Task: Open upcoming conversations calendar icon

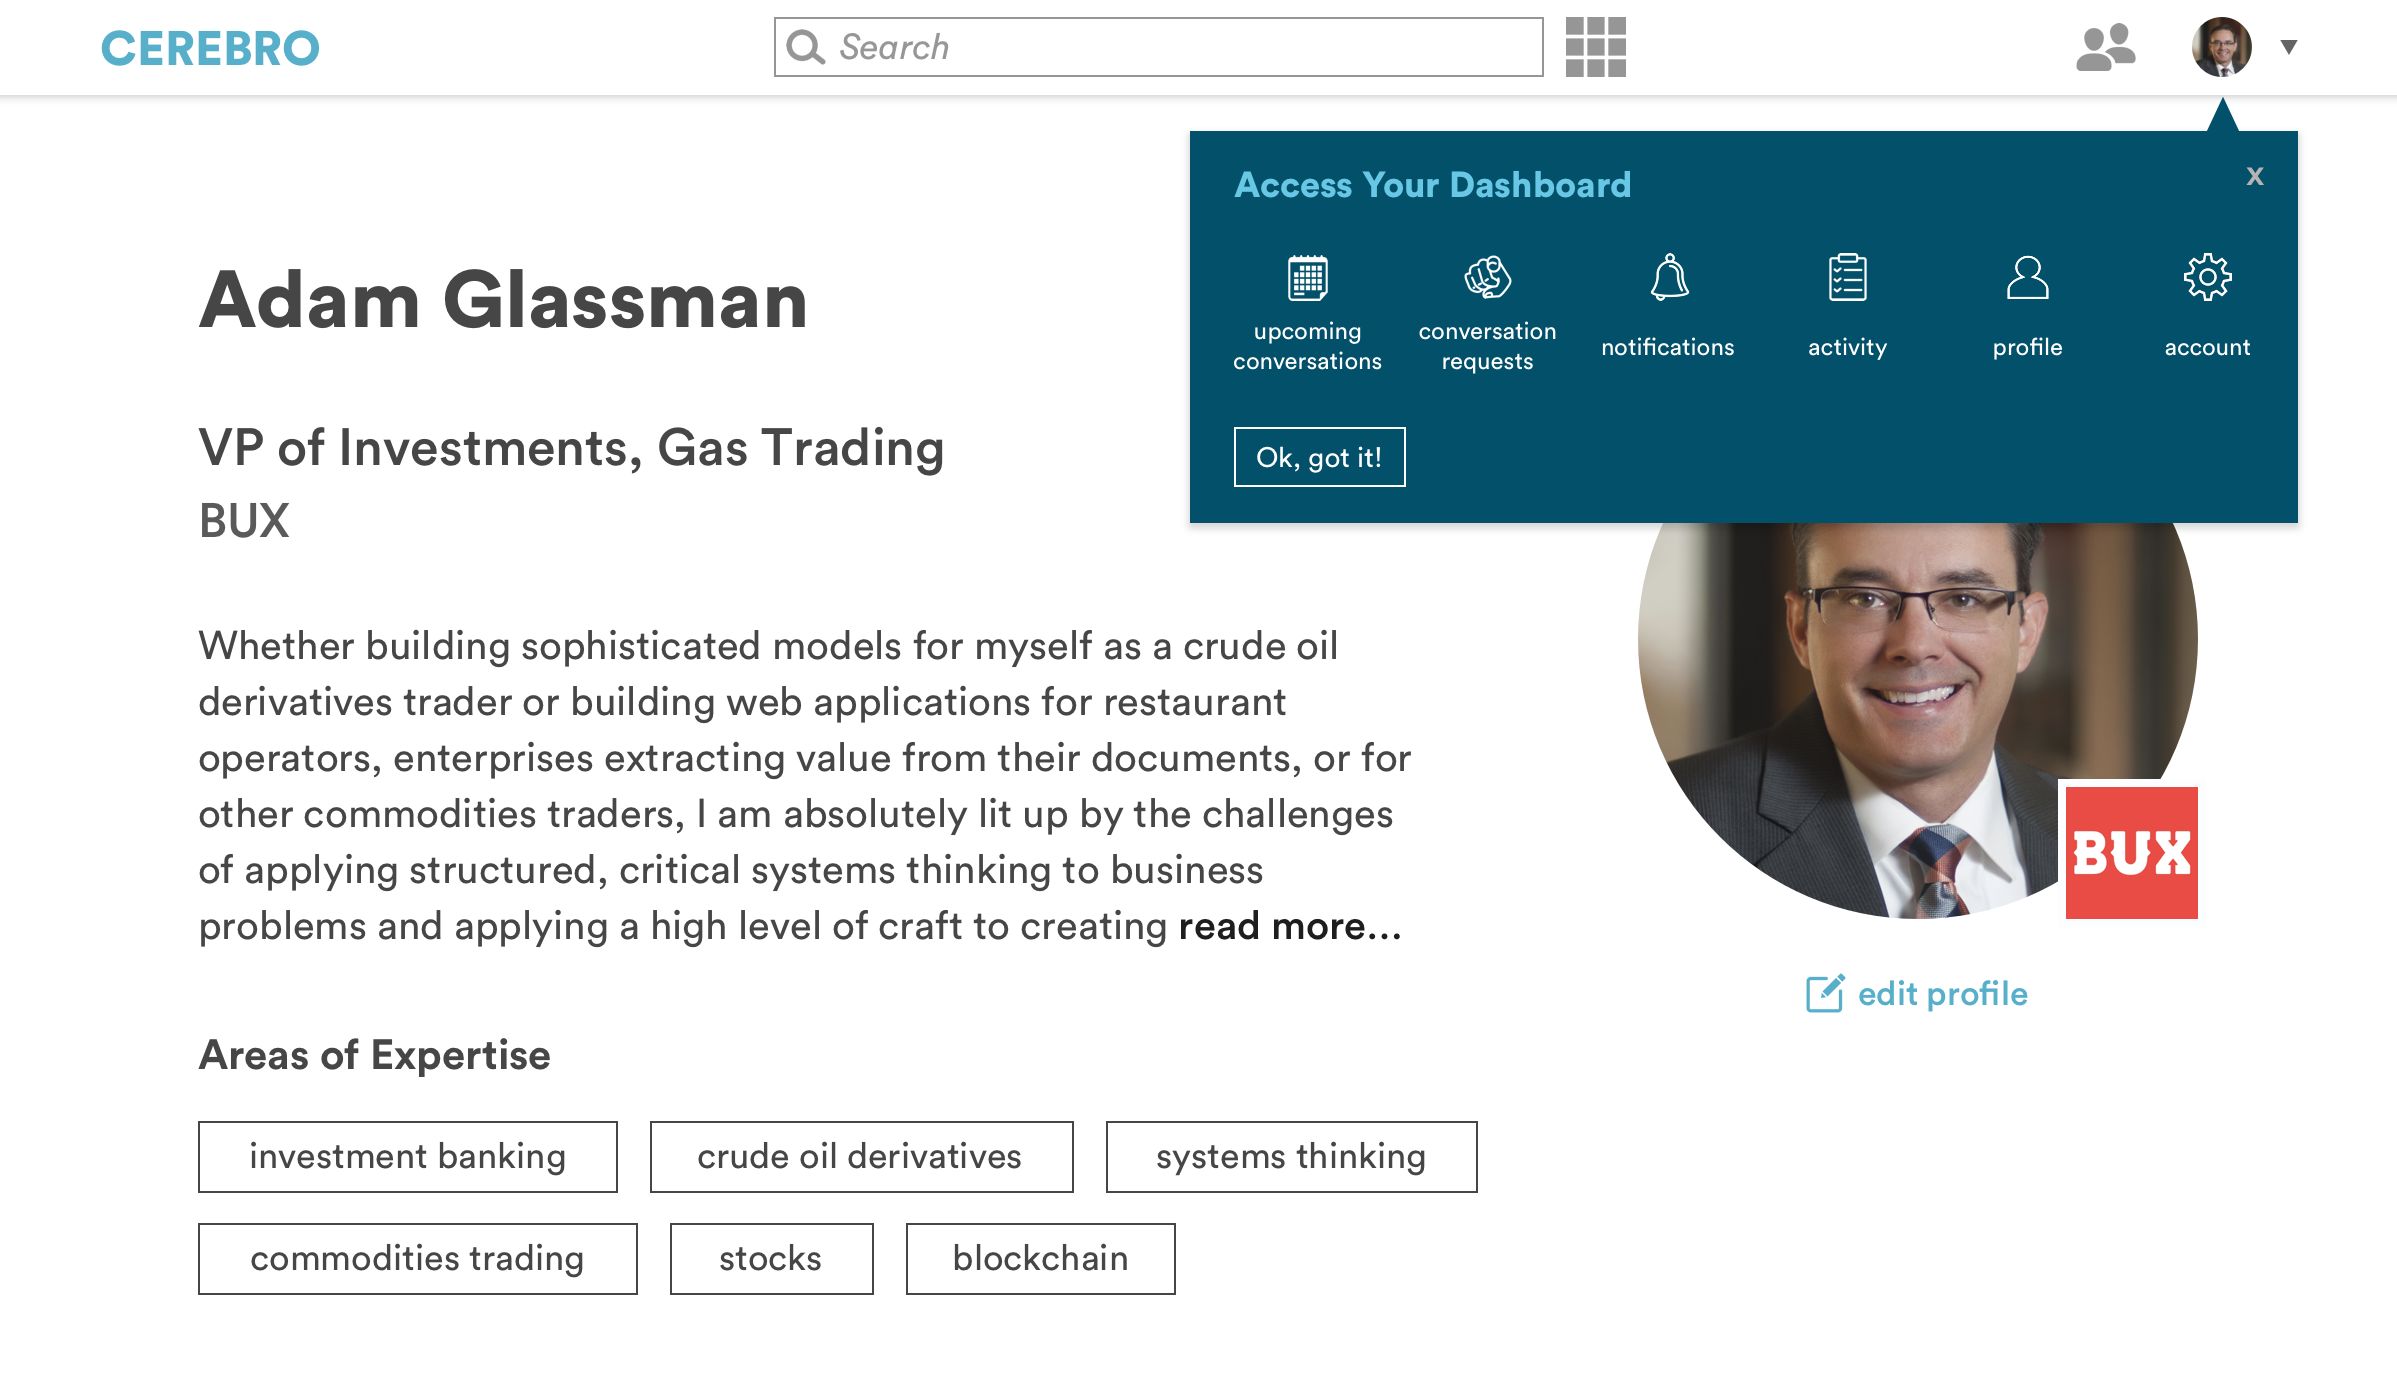Action: click(1307, 279)
